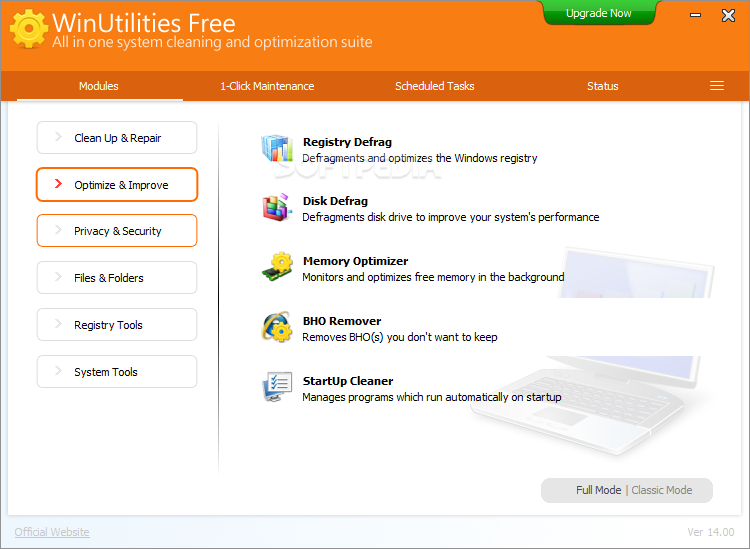
Task: Click the 'WinUtilities Free' title text
Action: (x=144, y=22)
